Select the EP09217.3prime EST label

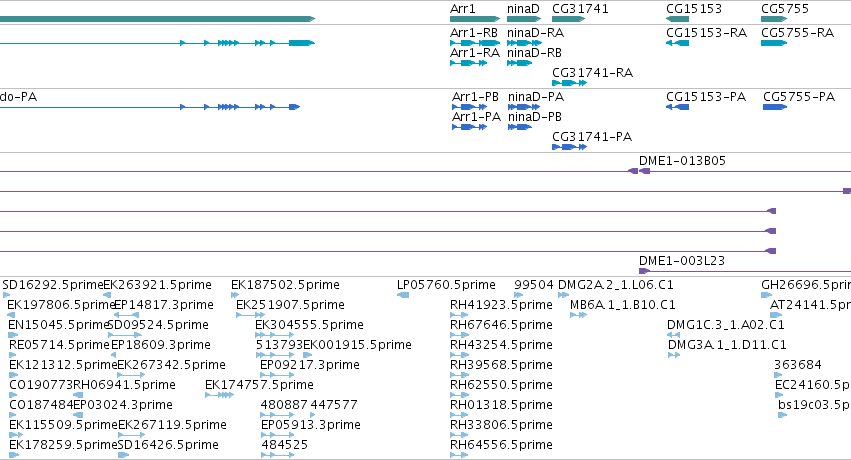[309, 365]
